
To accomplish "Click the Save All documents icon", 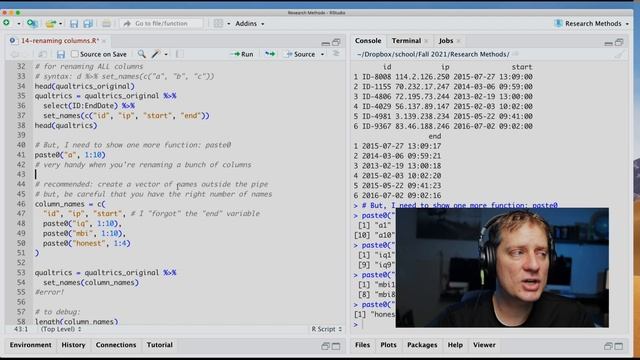I will click(88, 24).
